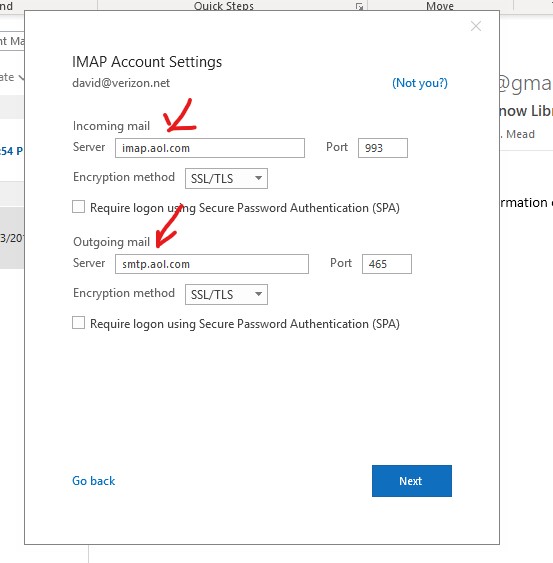Click the Quick Steps dialog launcher icon

tap(359, 6)
